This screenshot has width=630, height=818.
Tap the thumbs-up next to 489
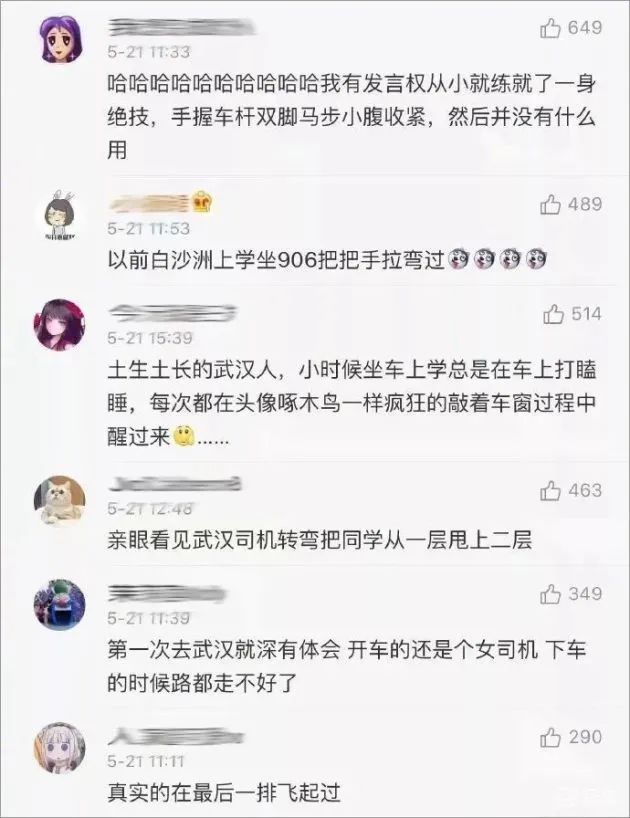(x=550, y=204)
